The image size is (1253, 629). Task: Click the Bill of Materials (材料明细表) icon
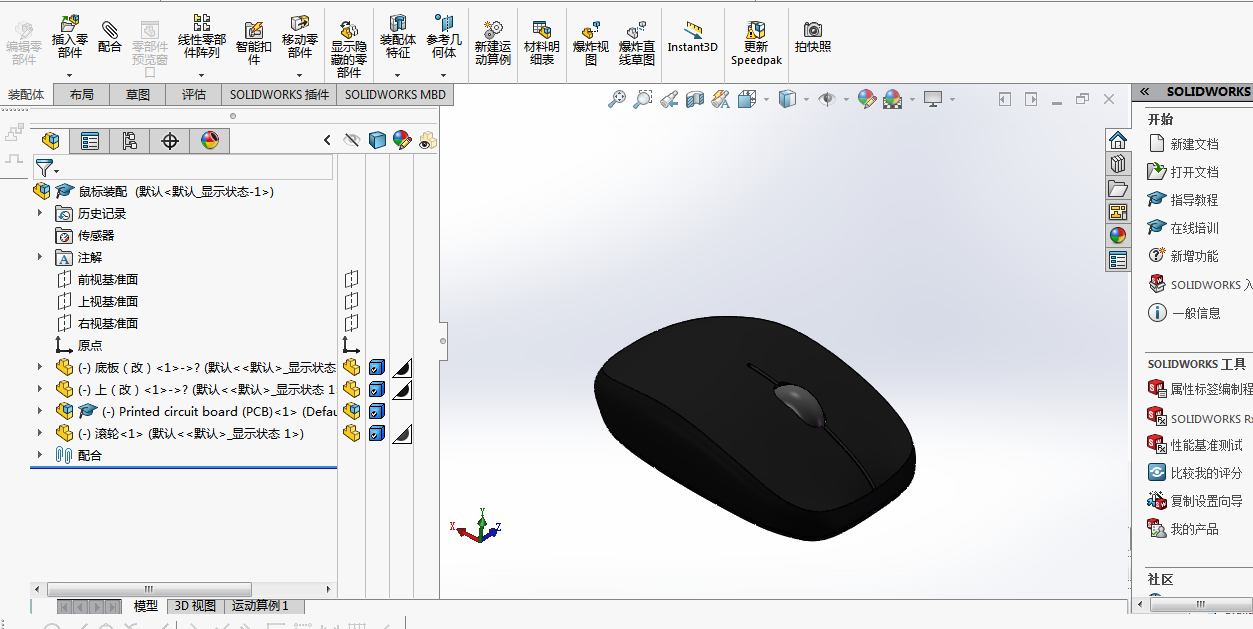pos(541,41)
